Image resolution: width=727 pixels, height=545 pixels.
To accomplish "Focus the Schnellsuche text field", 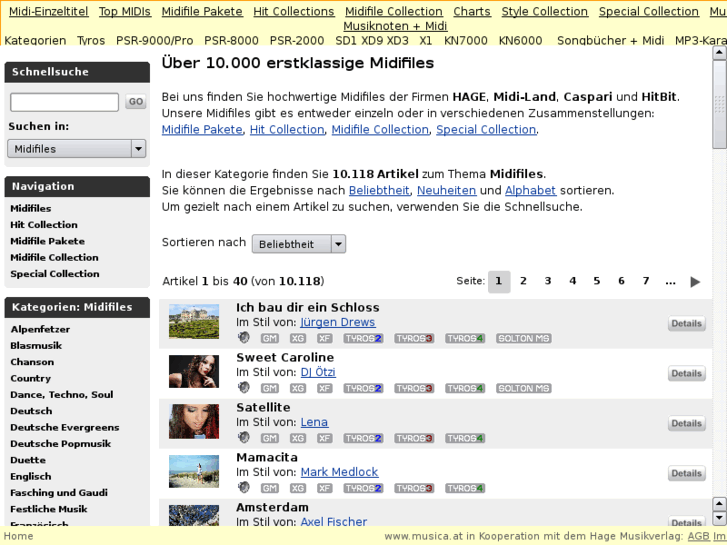I will click(64, 102).
